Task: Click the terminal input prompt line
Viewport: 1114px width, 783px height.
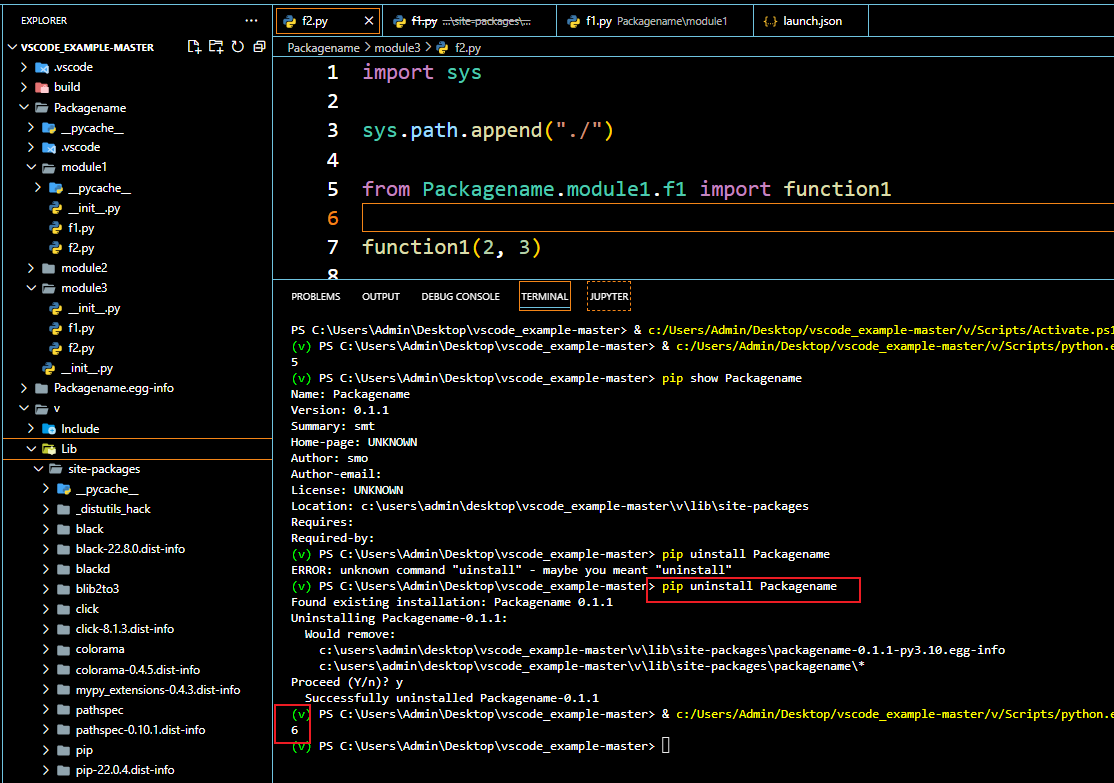Action: [664, 746]
